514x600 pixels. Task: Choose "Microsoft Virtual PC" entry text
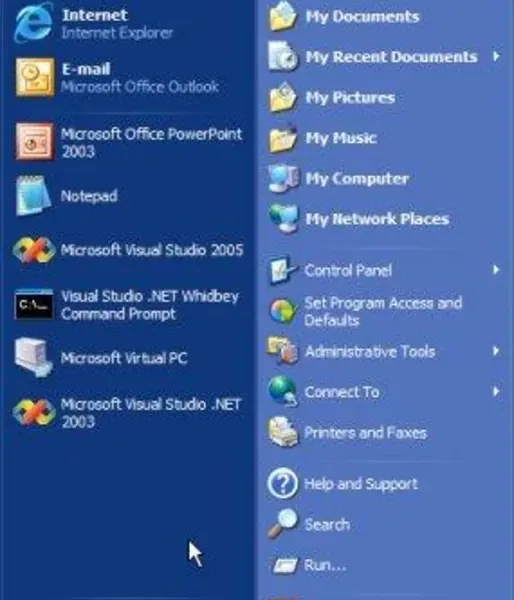click(x=124, y=358)
